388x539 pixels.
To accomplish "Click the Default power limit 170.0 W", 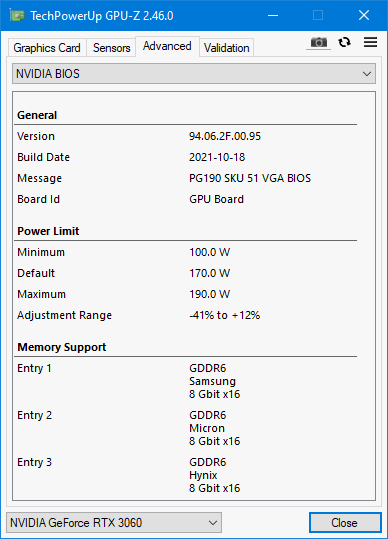I will (x=209, y=273).
